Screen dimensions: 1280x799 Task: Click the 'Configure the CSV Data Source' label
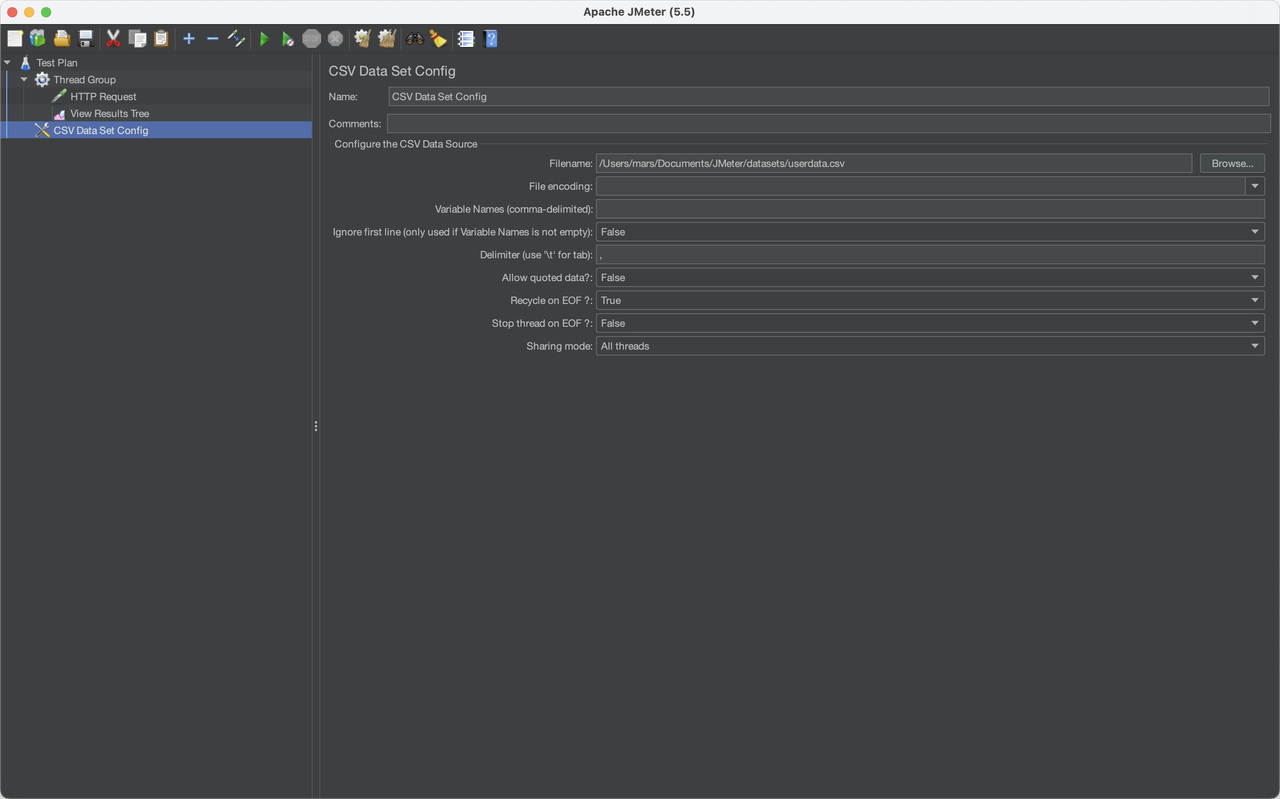pyautogui.click(x=406, y=144)
